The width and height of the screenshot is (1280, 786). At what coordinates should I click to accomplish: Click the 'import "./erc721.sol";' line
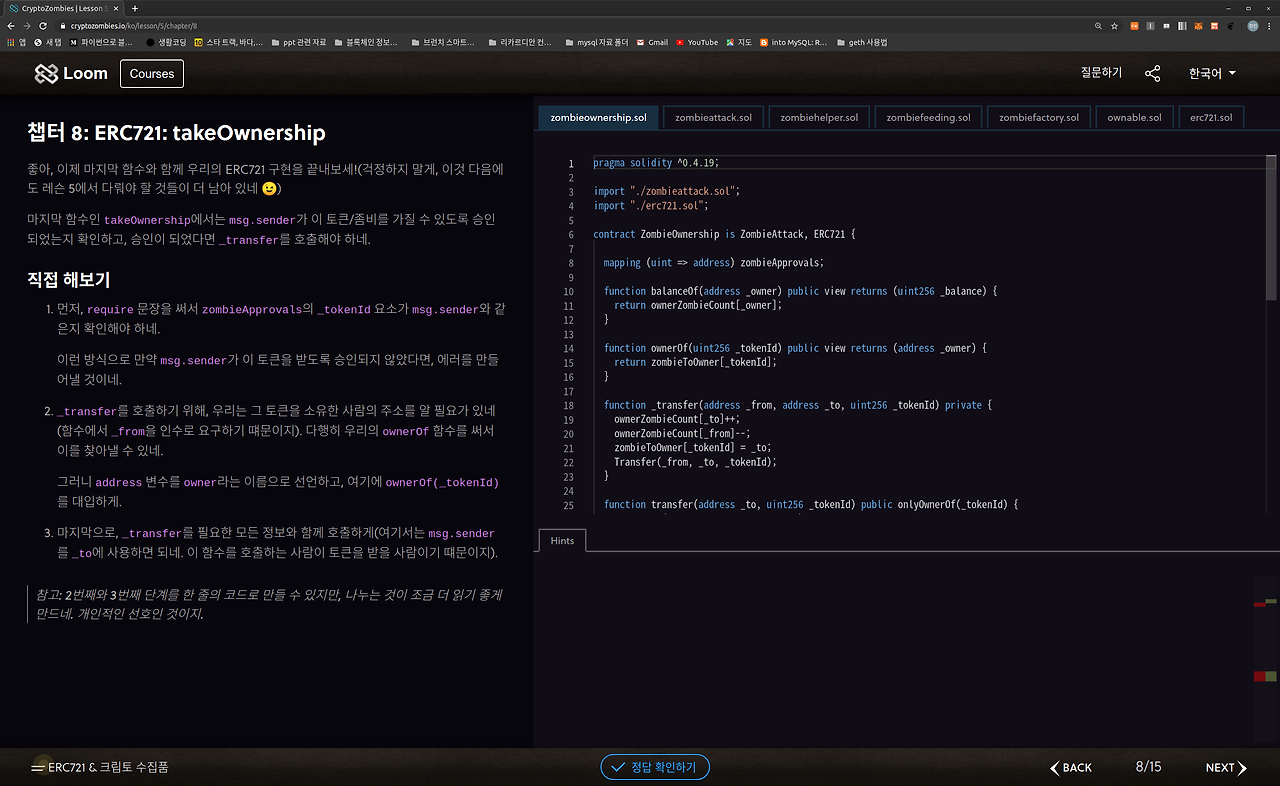point(651,205)
